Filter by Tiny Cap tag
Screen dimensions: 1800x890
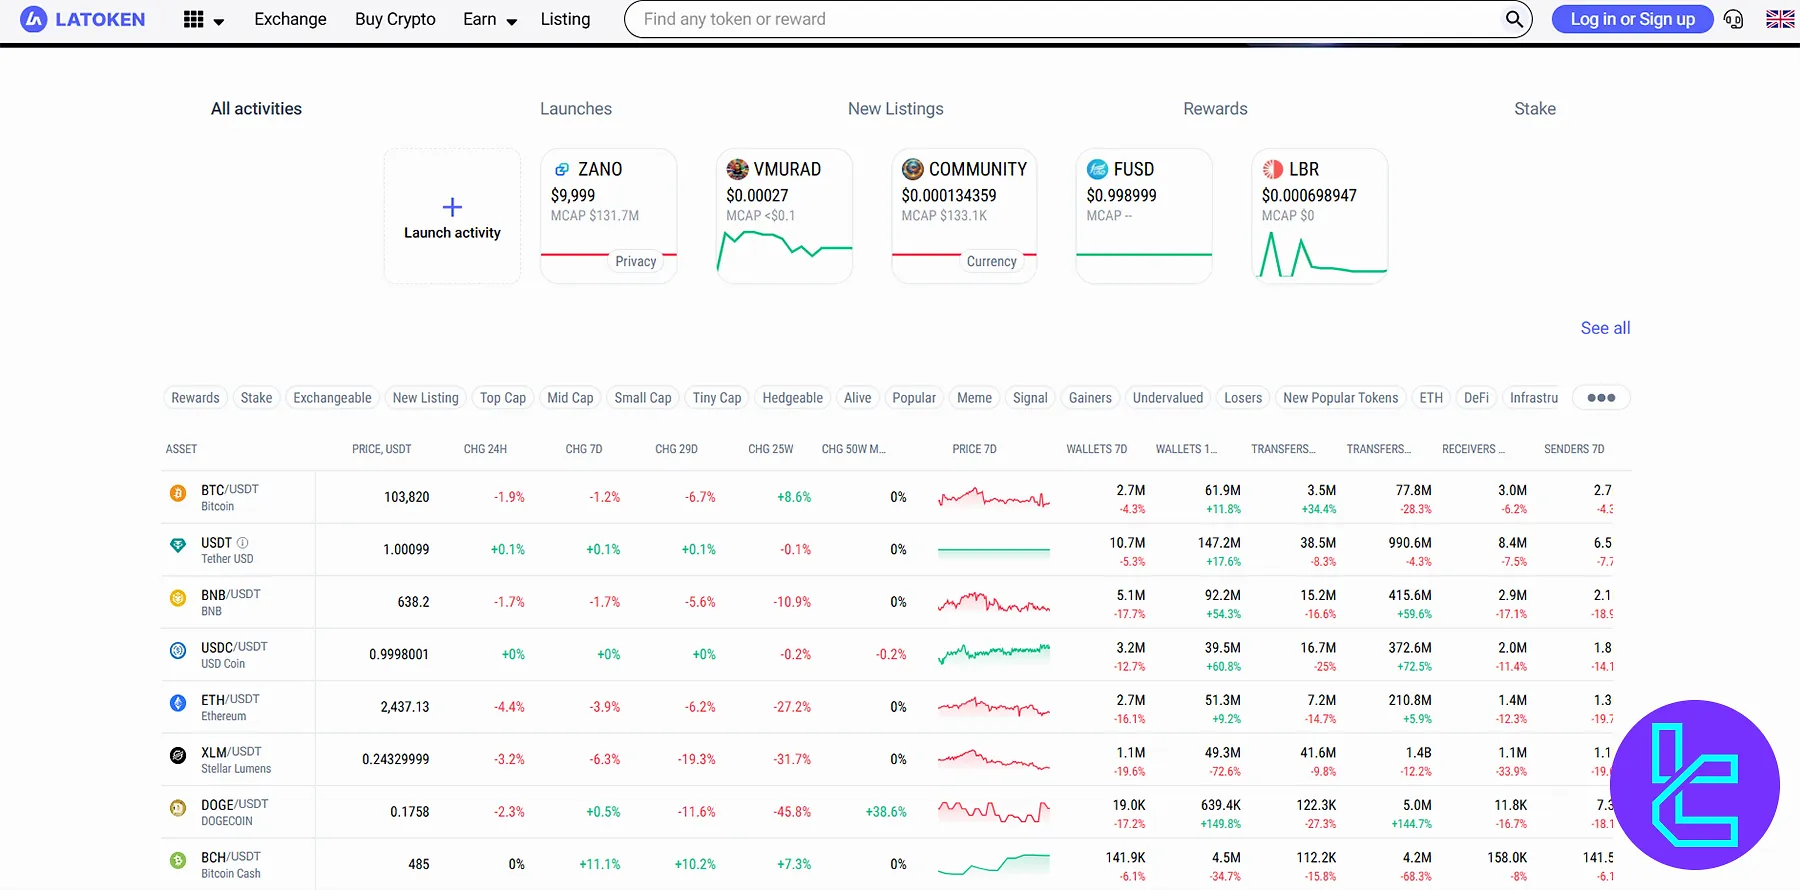pos(717,397)
